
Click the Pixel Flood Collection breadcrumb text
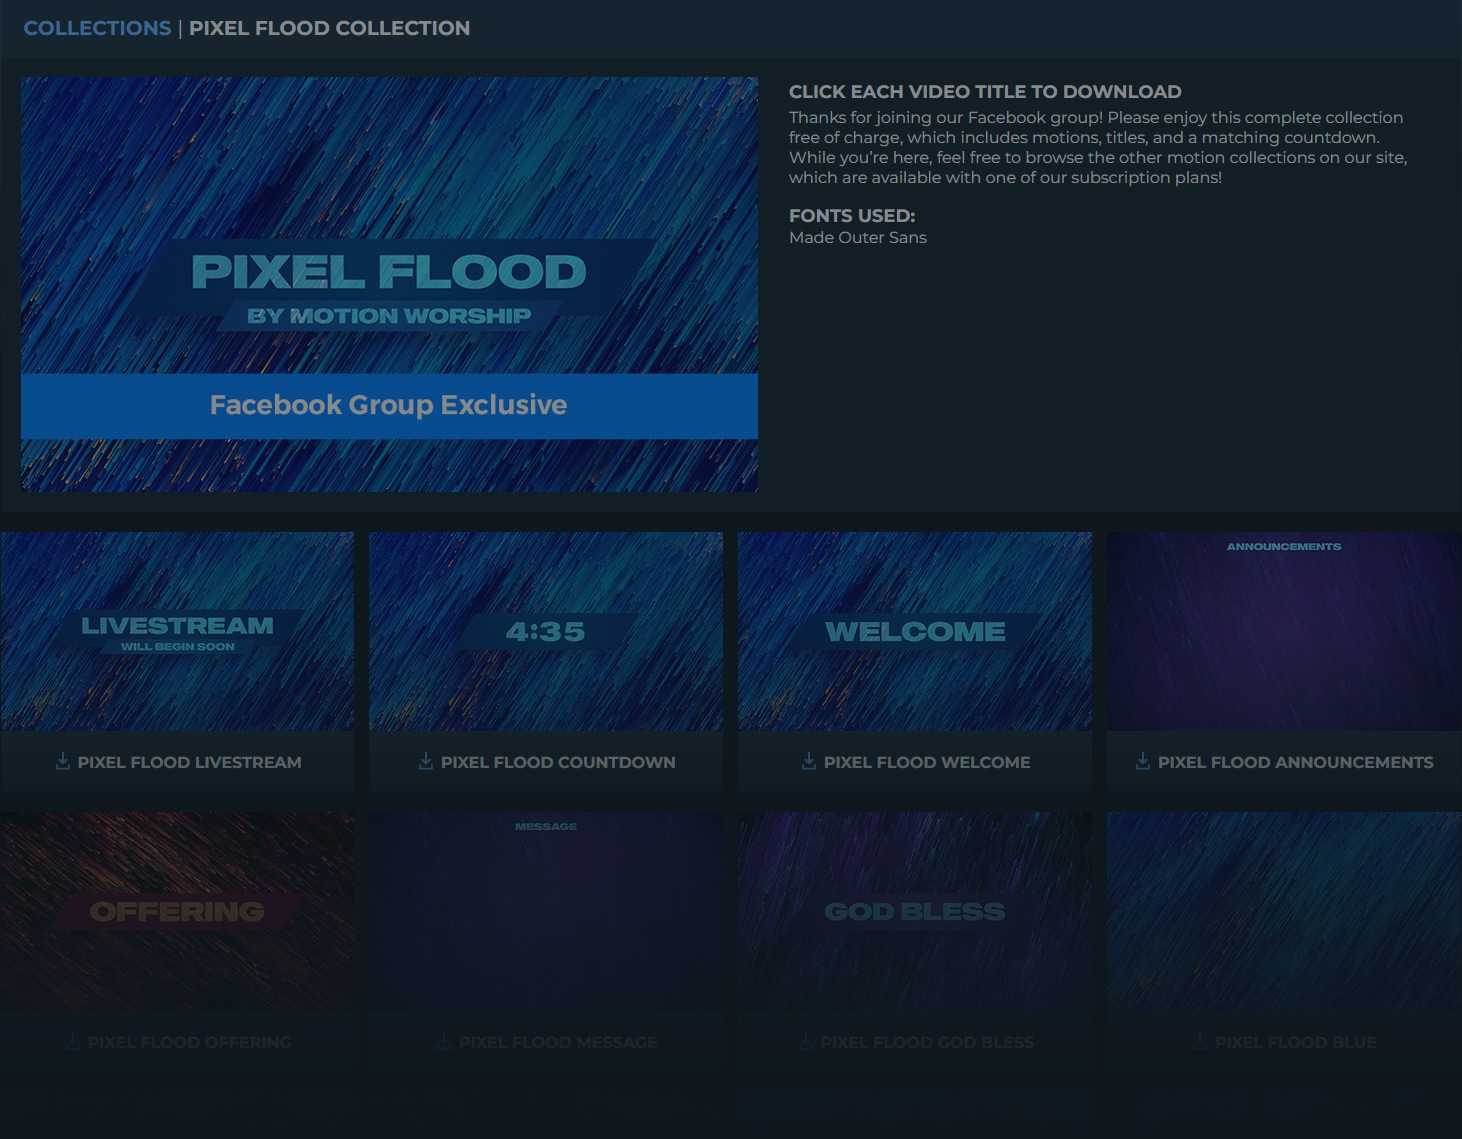pos(329,28)
